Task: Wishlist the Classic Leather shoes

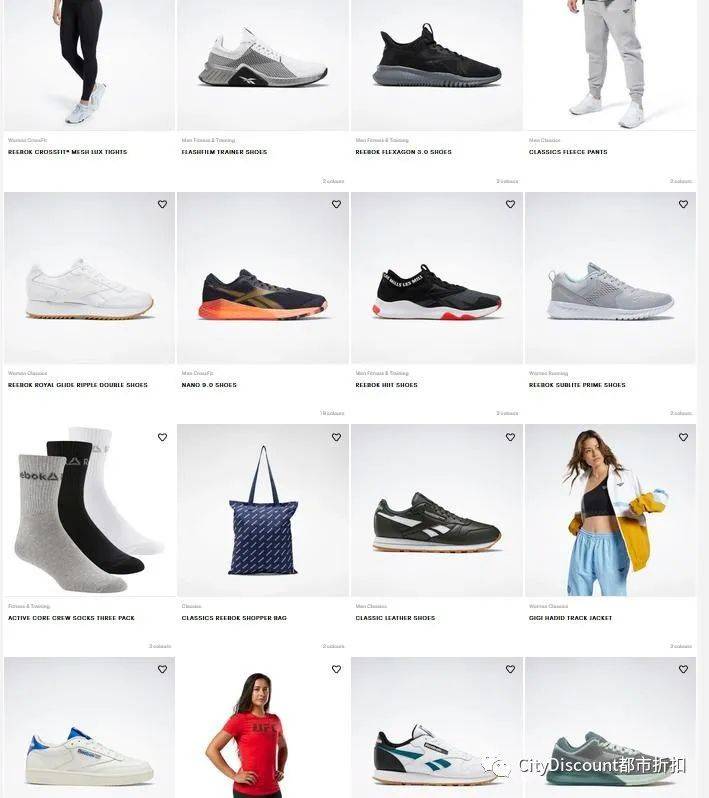Action: click(511, 437)
